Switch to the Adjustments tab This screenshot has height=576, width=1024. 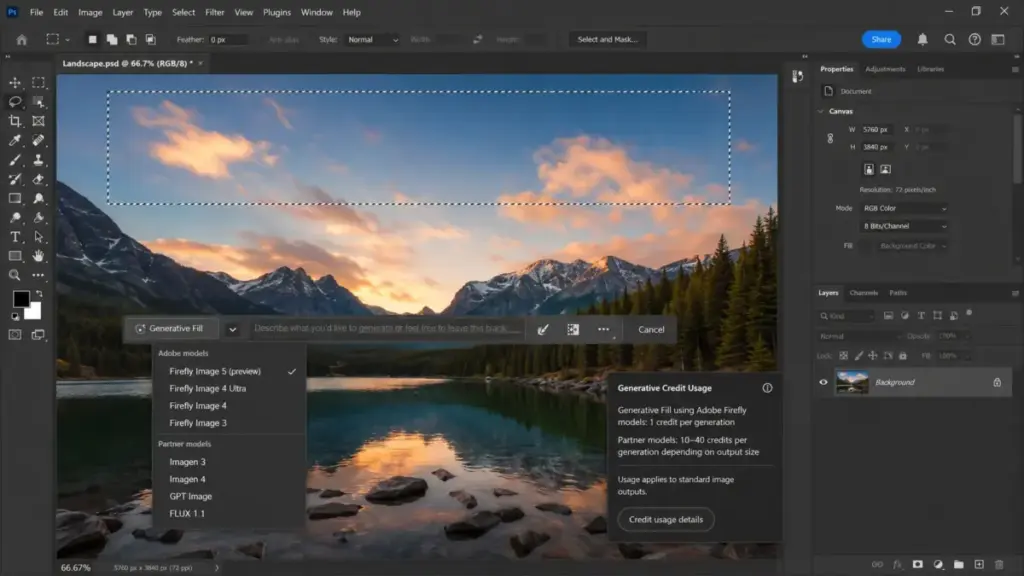[885, 69]
